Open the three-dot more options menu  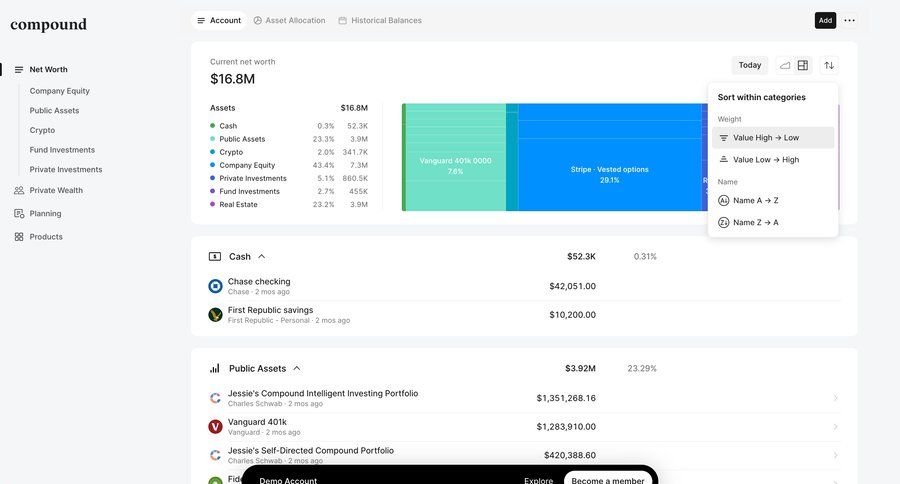coord(849,20)
